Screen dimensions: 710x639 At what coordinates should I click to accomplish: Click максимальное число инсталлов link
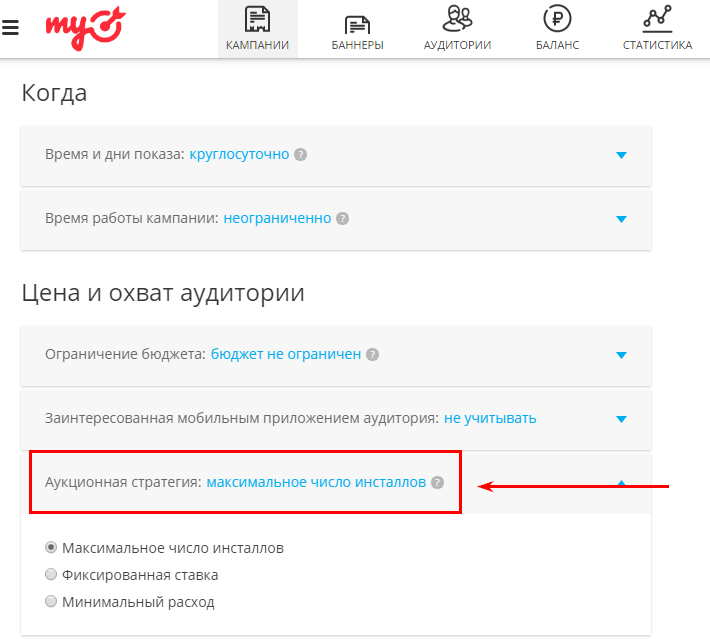(x=316, y=482)
